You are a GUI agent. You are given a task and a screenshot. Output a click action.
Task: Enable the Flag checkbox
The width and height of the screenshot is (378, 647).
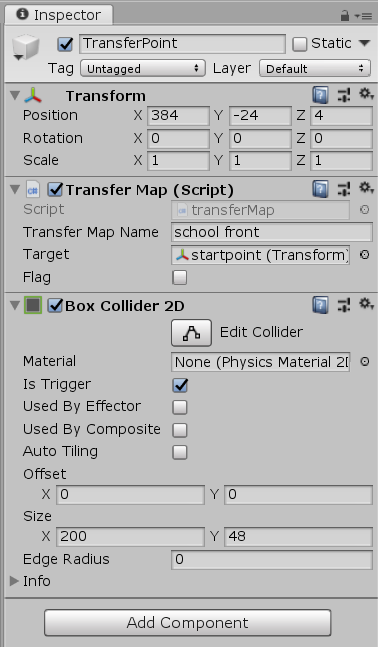coord(180,277)
